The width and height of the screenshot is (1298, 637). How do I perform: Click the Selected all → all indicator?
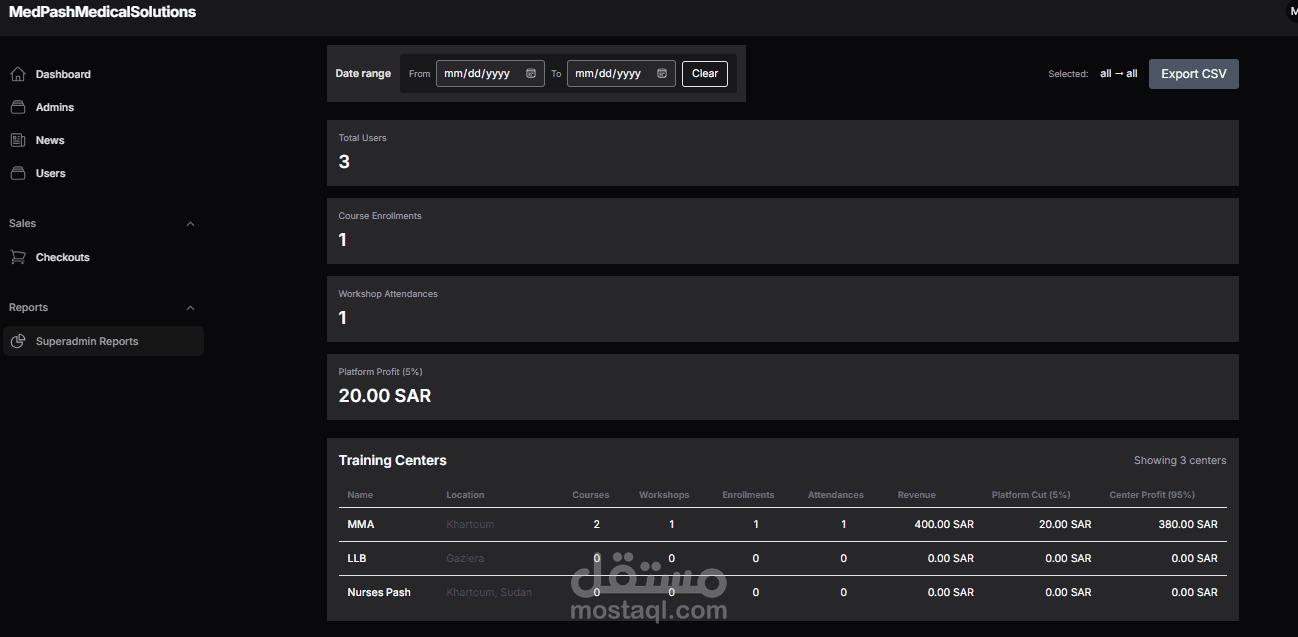coord(1093,74)
